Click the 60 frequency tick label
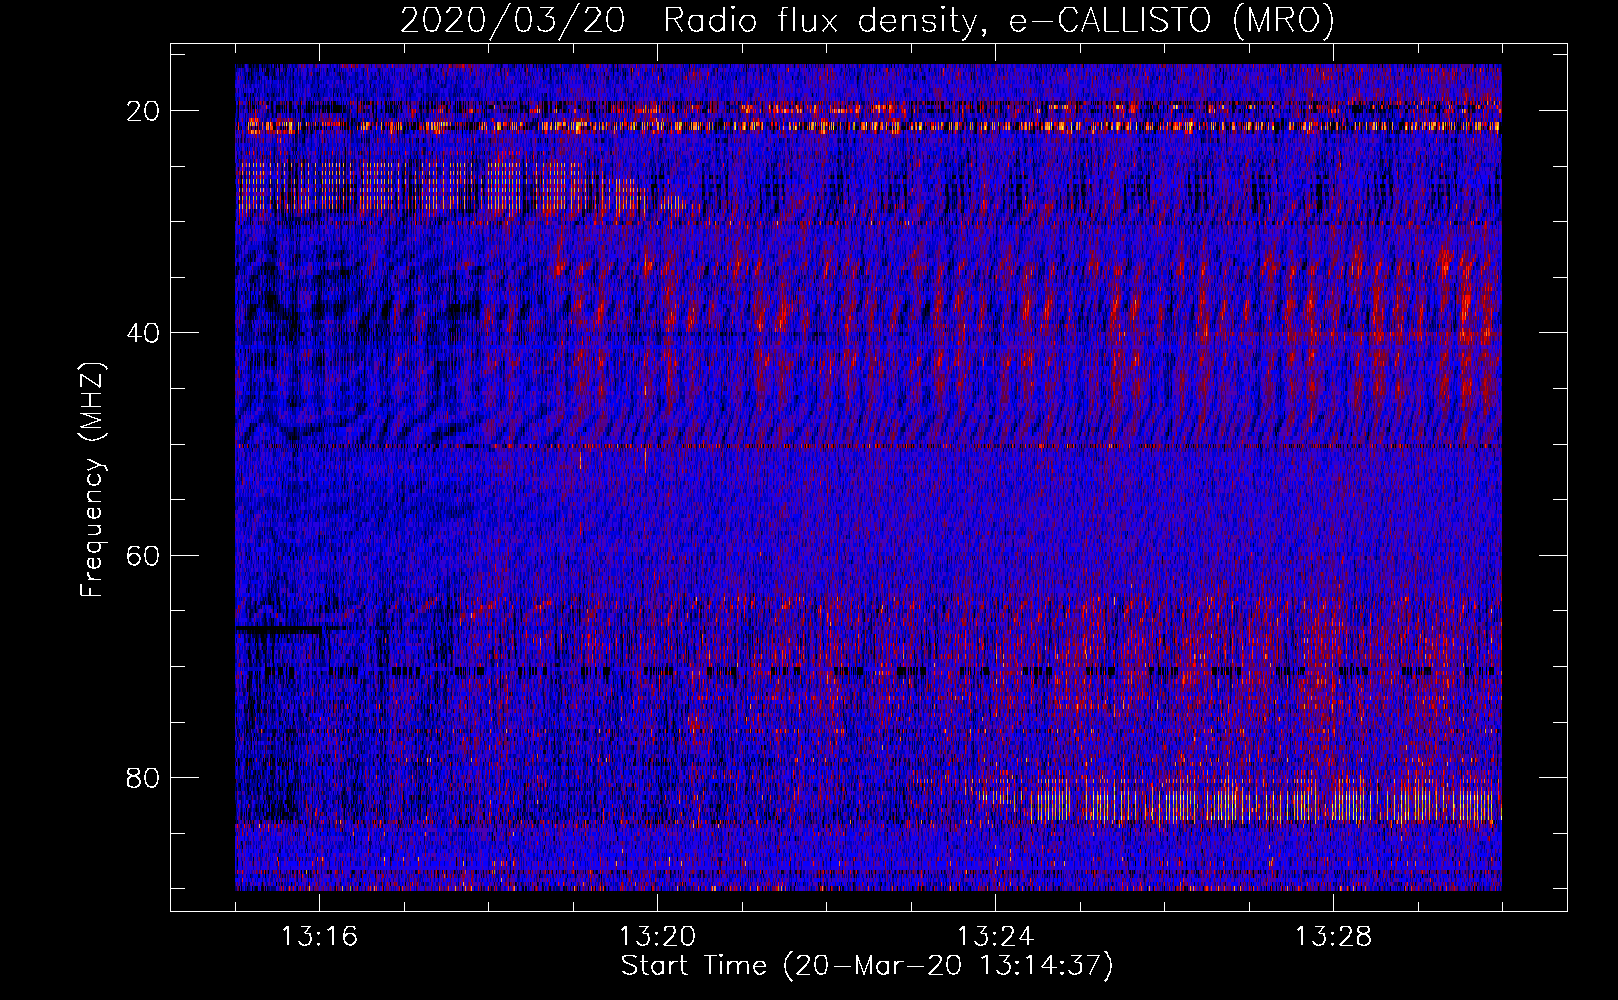1618x1000 pixels. pos(143,555)
